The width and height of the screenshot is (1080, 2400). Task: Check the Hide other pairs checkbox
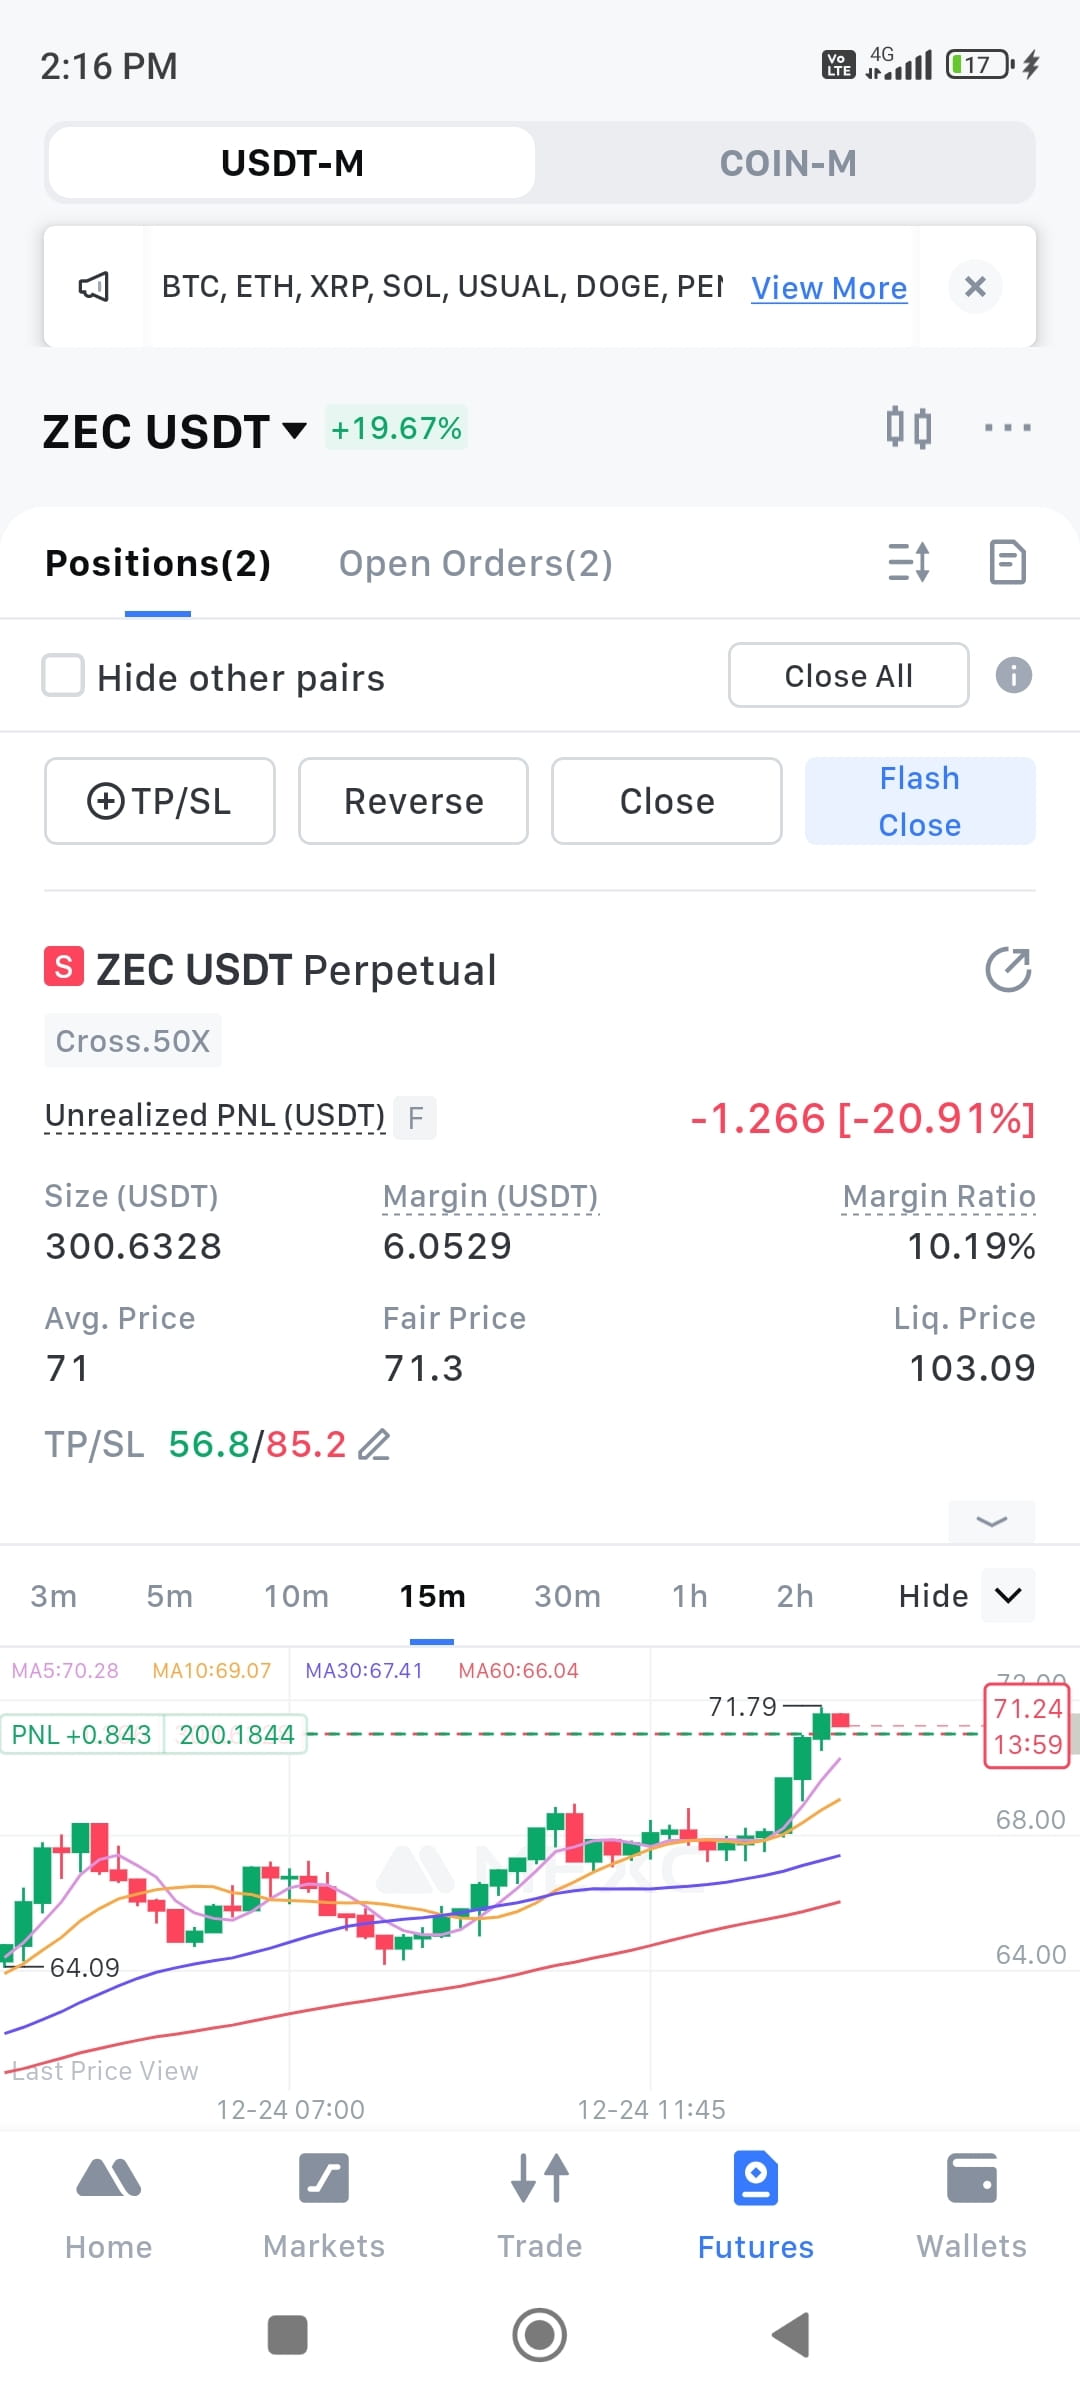pos(63,675)
